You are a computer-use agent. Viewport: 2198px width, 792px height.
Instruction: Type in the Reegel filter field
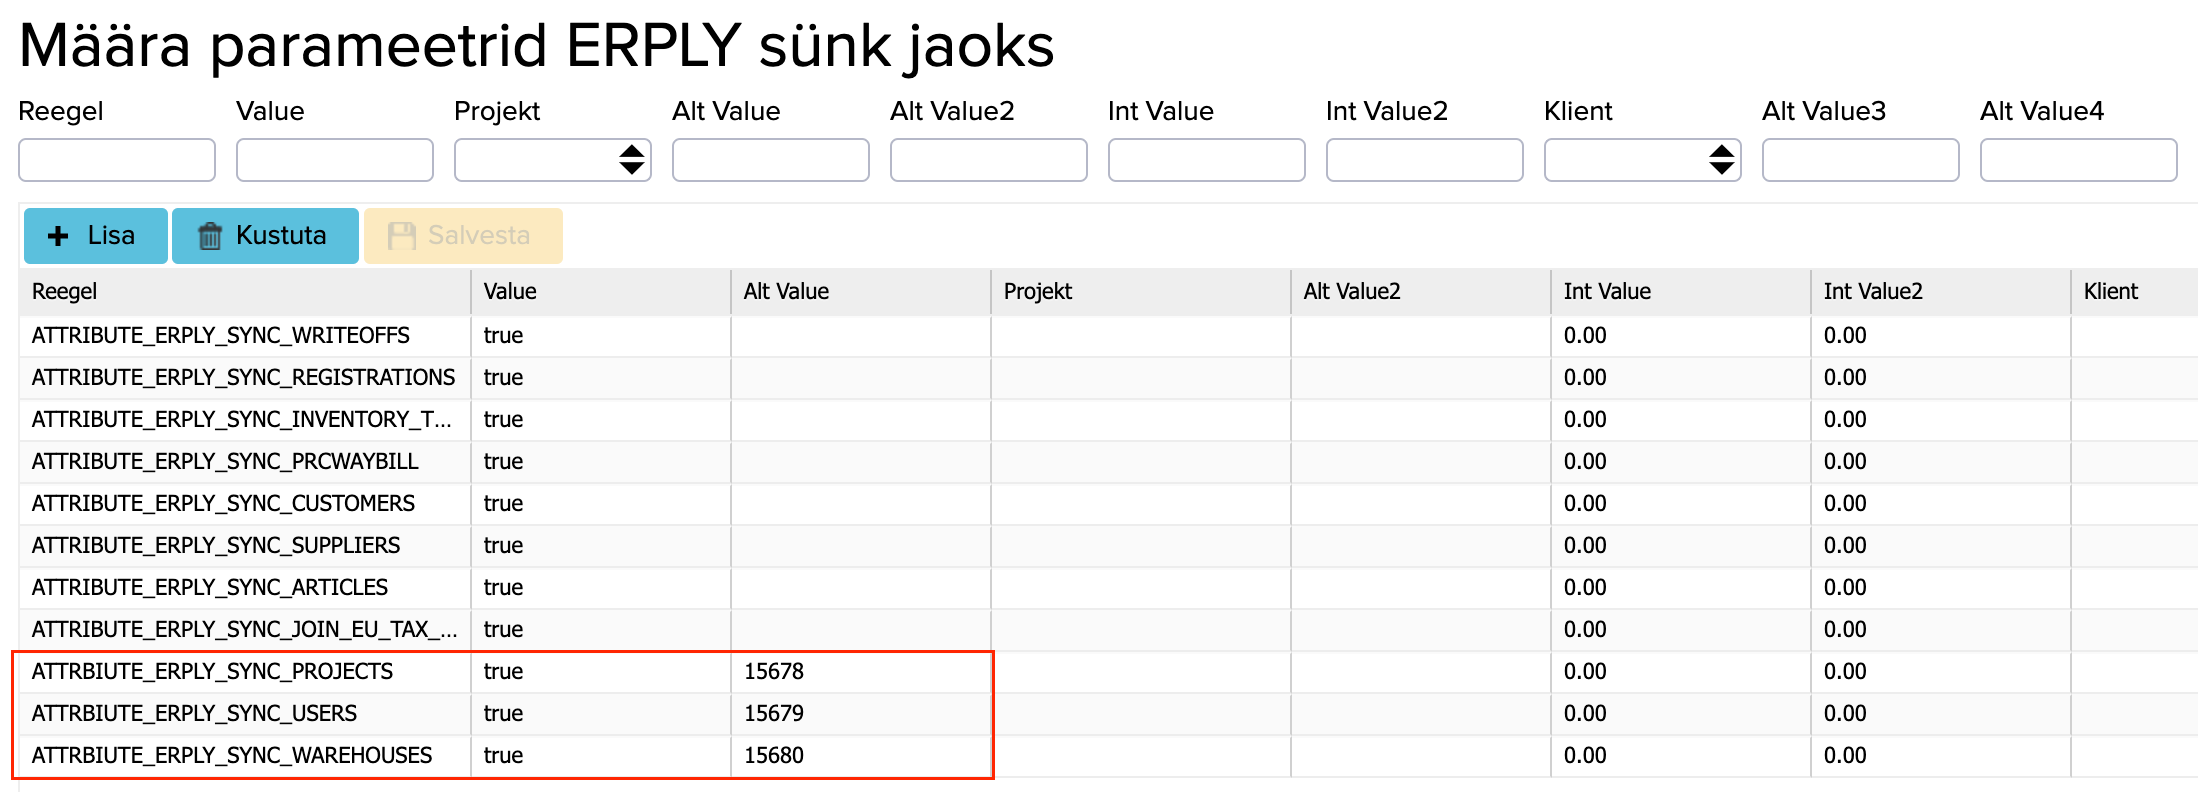point(117,160)
